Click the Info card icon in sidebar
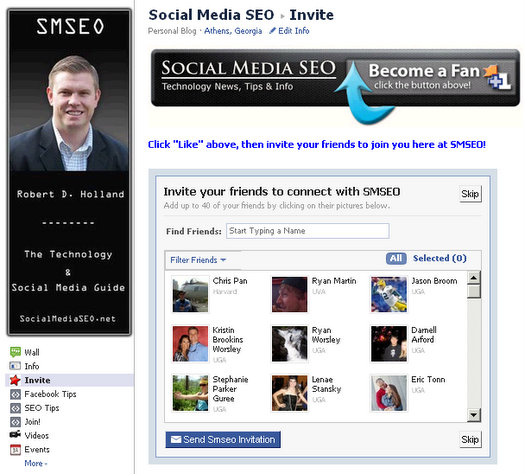Viewport: 525px width, 474px height. coord(15,366)
